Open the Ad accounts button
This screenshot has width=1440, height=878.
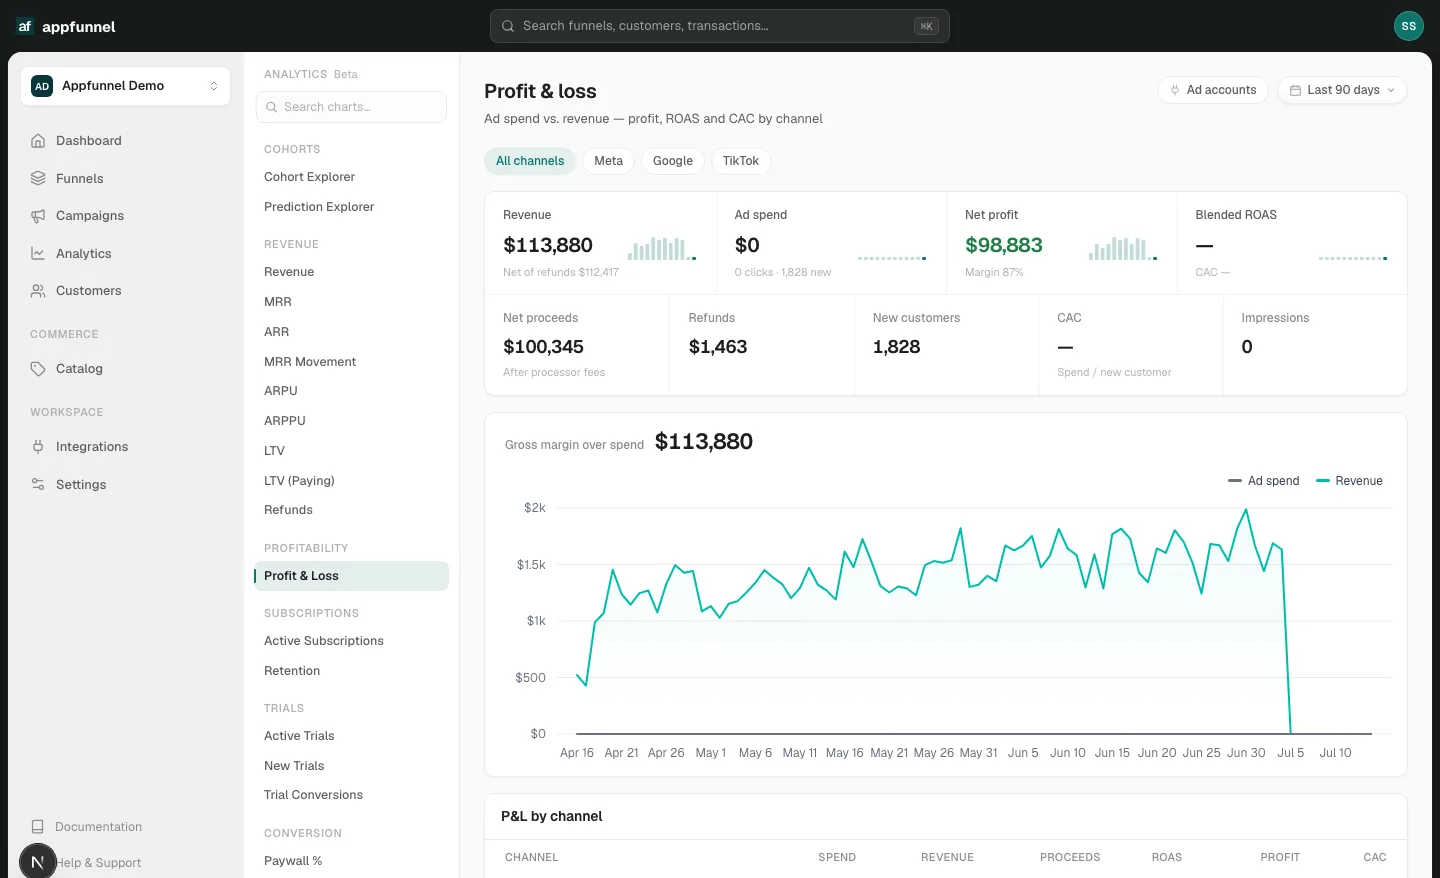pyautogui.click(x=1213, y=90)
